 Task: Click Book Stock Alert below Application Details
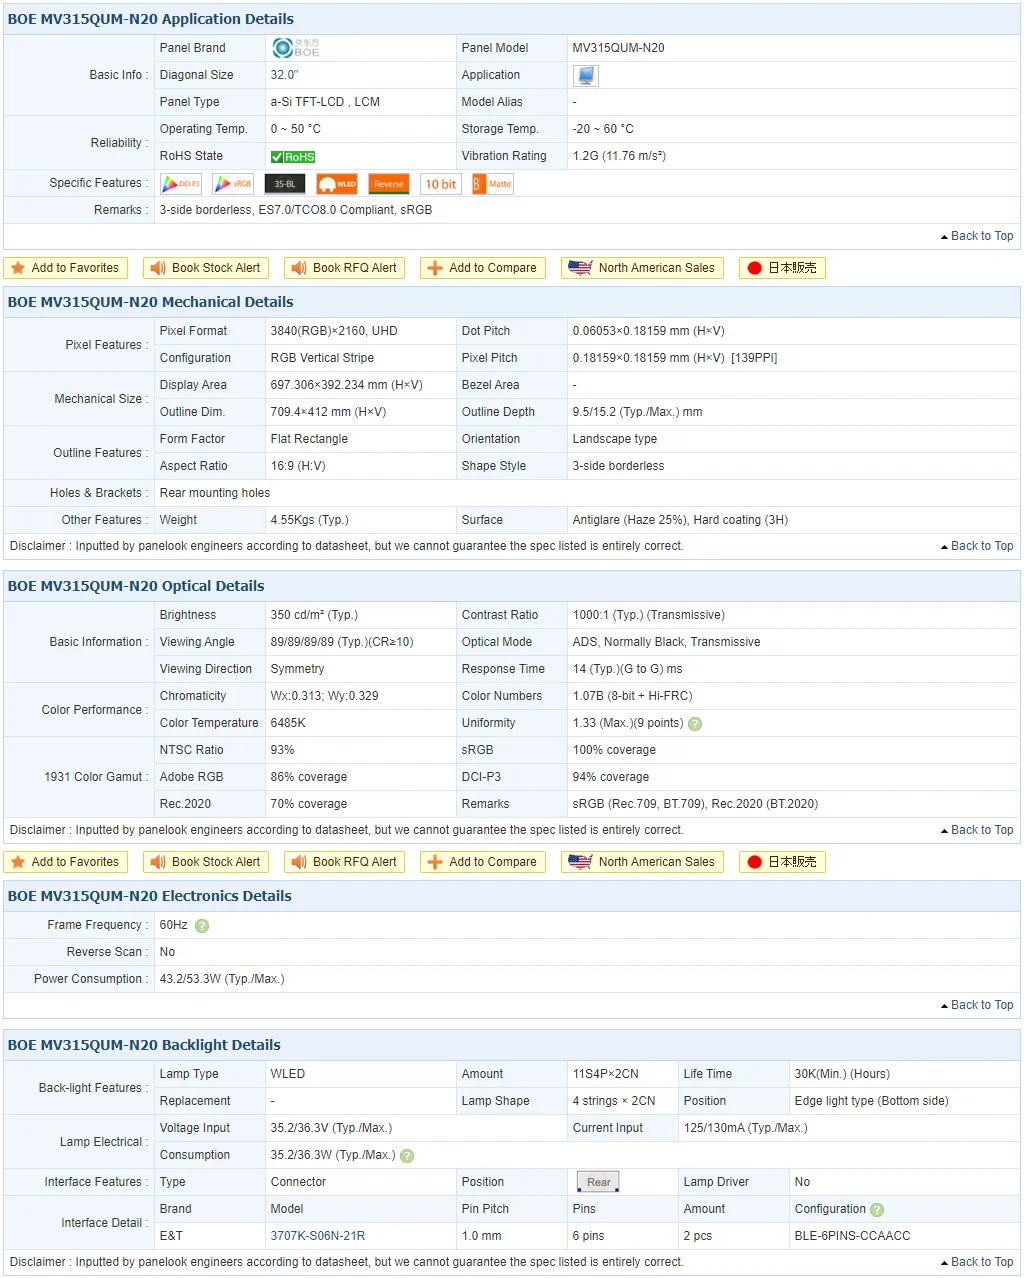click(206, 268)
